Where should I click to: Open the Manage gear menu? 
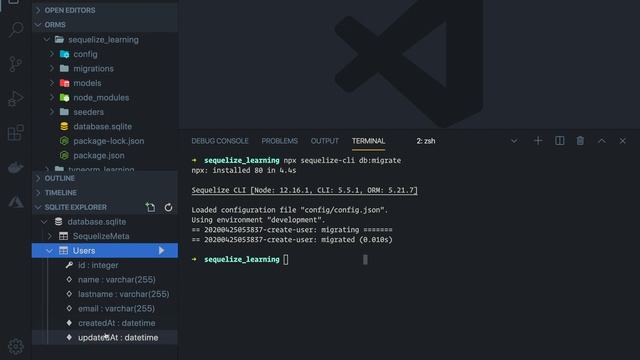[16, 347]
